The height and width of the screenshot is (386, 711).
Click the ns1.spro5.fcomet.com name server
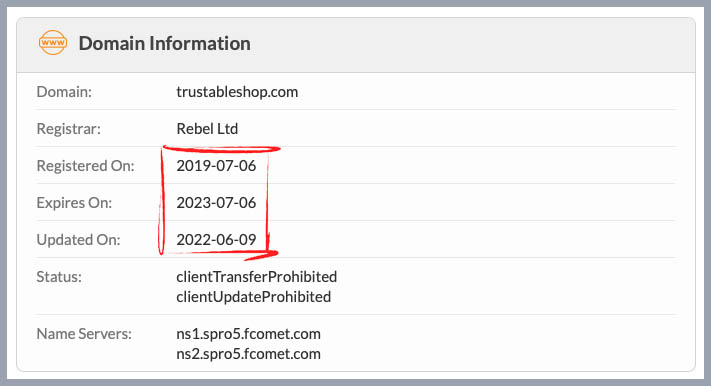(x=248, y=334)
